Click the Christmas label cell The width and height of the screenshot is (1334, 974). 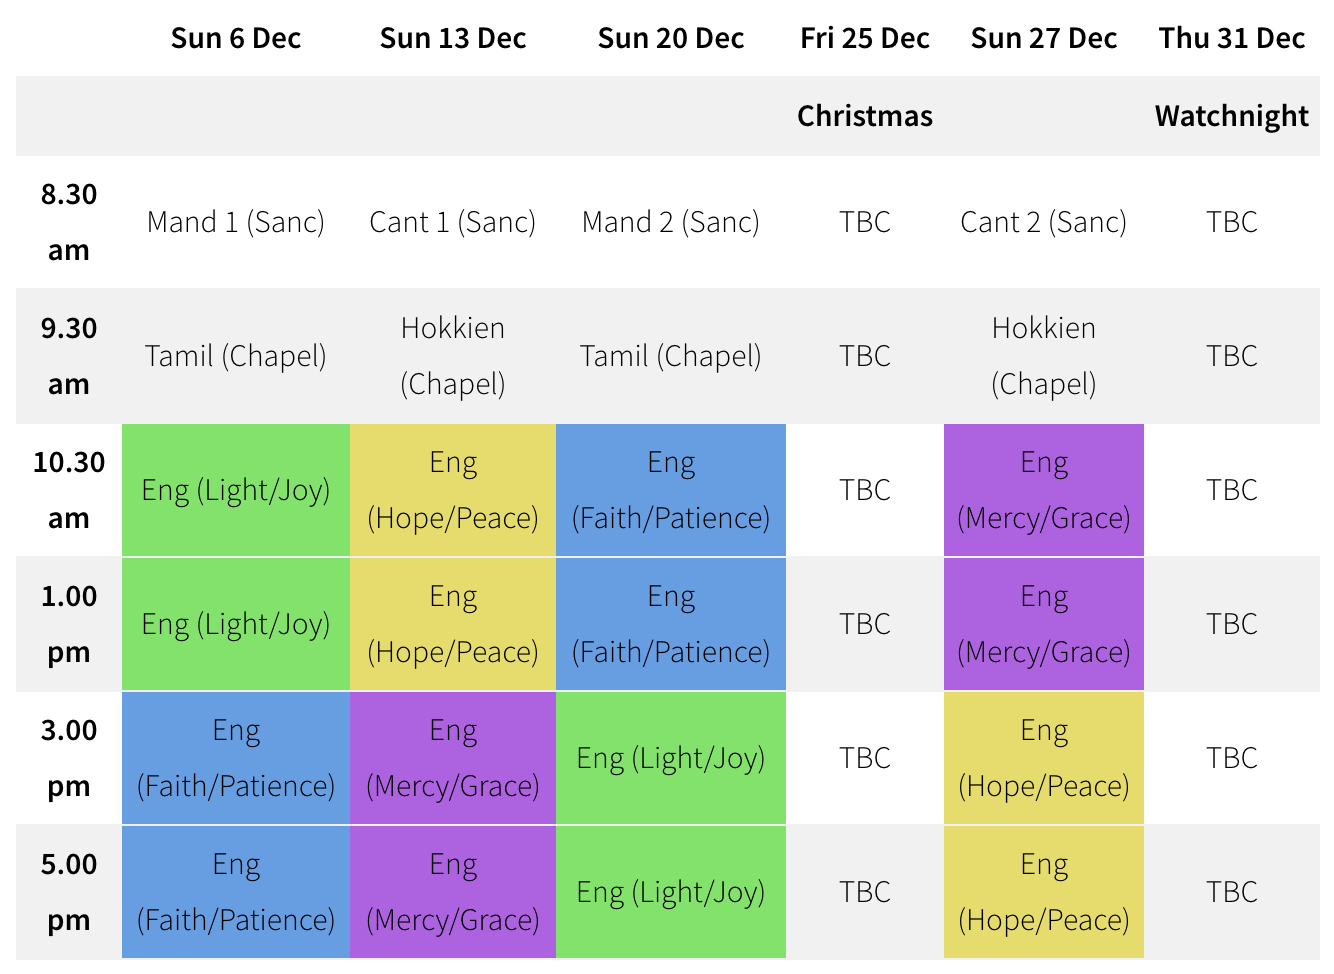(x=865, y=116)
